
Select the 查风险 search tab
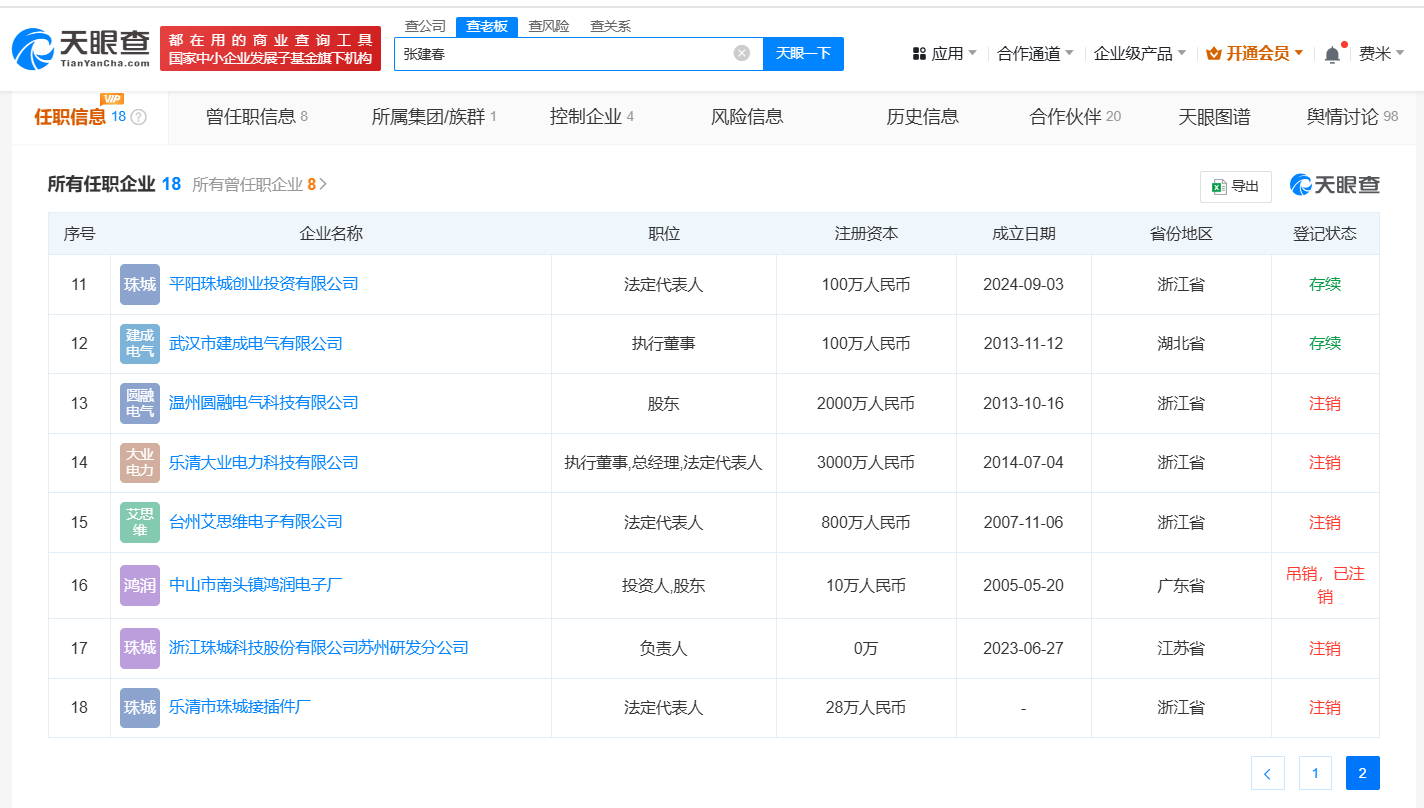point(549,26)
